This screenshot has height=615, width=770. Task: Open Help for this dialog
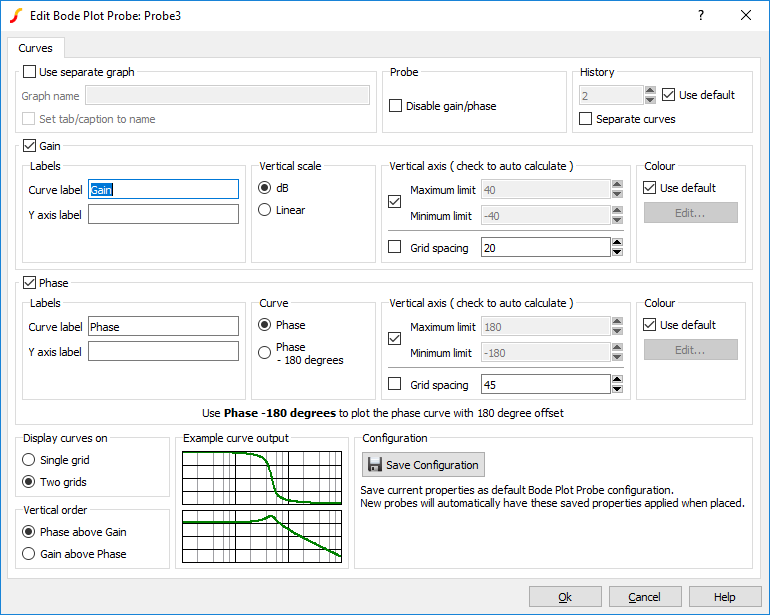tap(724, 597)
